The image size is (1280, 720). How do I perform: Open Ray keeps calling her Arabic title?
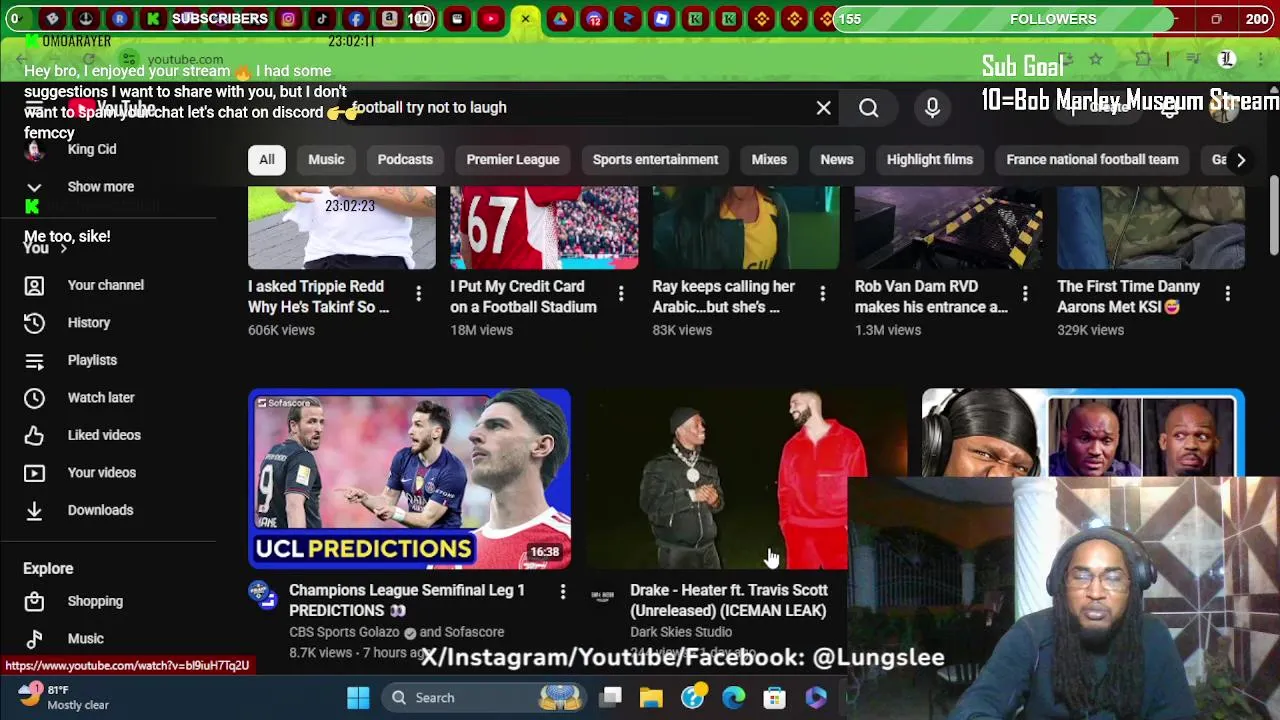tap(724, 297)
